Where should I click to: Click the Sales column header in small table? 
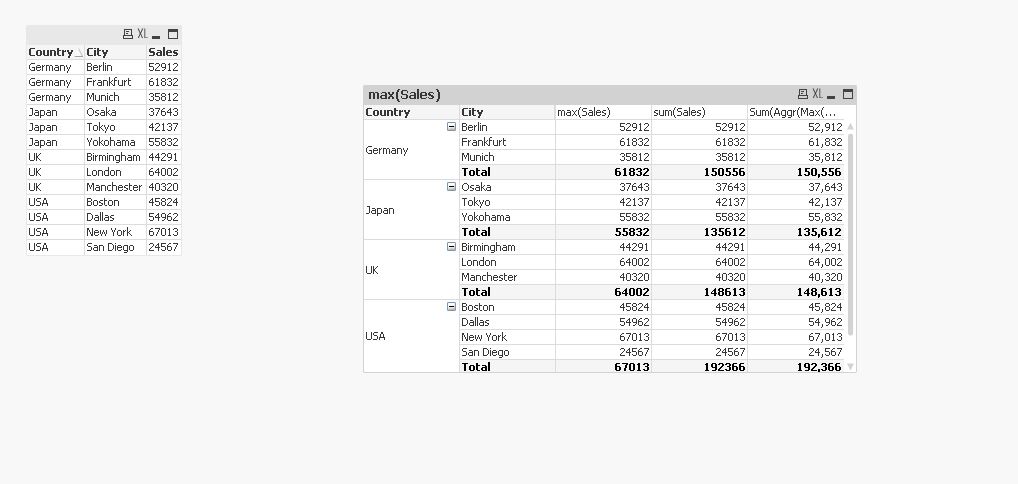click(163, 52)
